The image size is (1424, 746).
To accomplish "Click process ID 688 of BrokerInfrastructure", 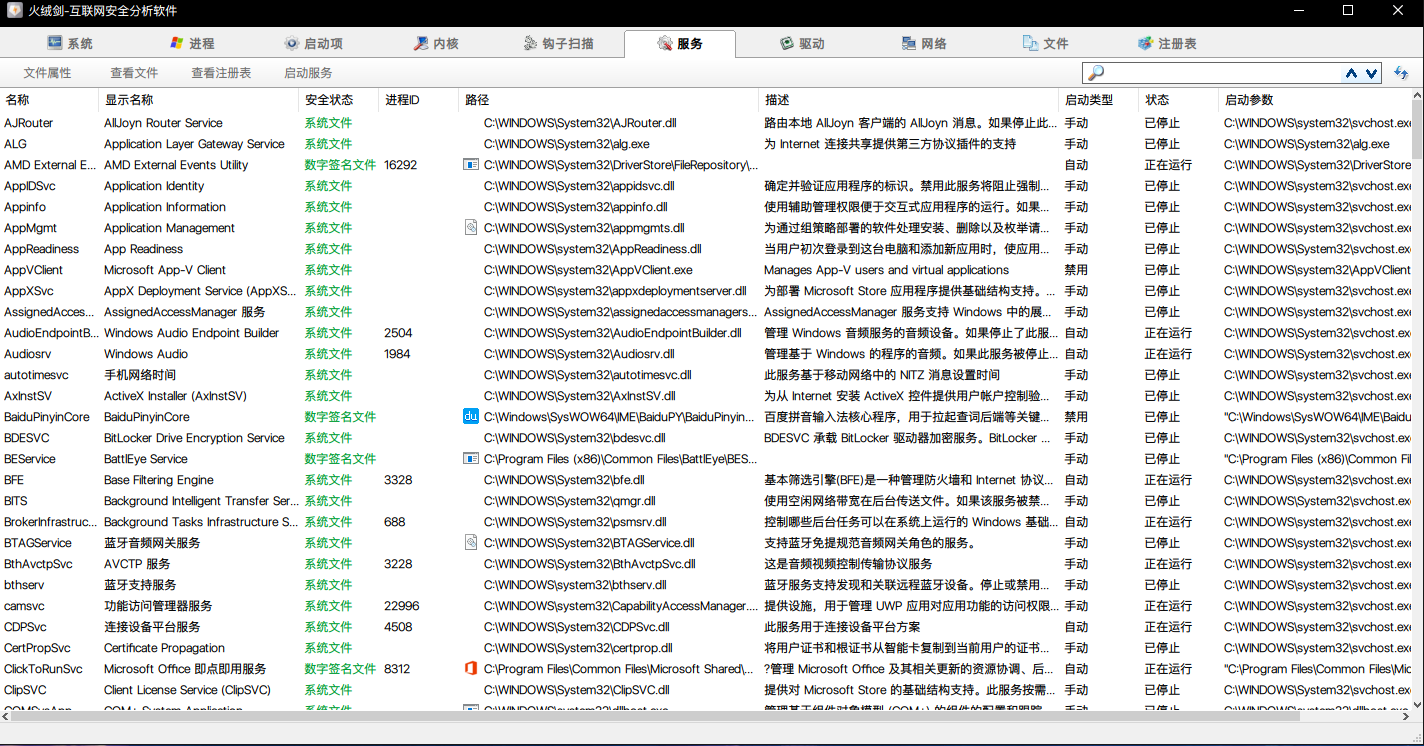I will 395,522.
